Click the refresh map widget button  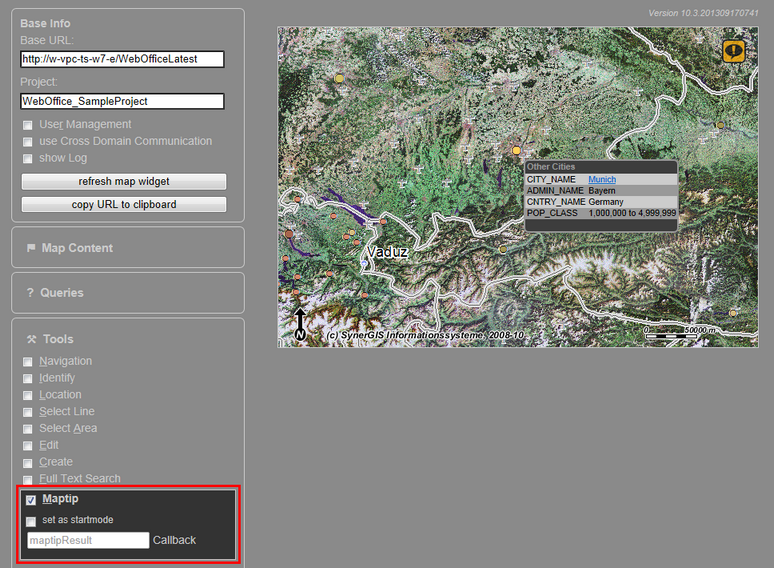[124, 182]
